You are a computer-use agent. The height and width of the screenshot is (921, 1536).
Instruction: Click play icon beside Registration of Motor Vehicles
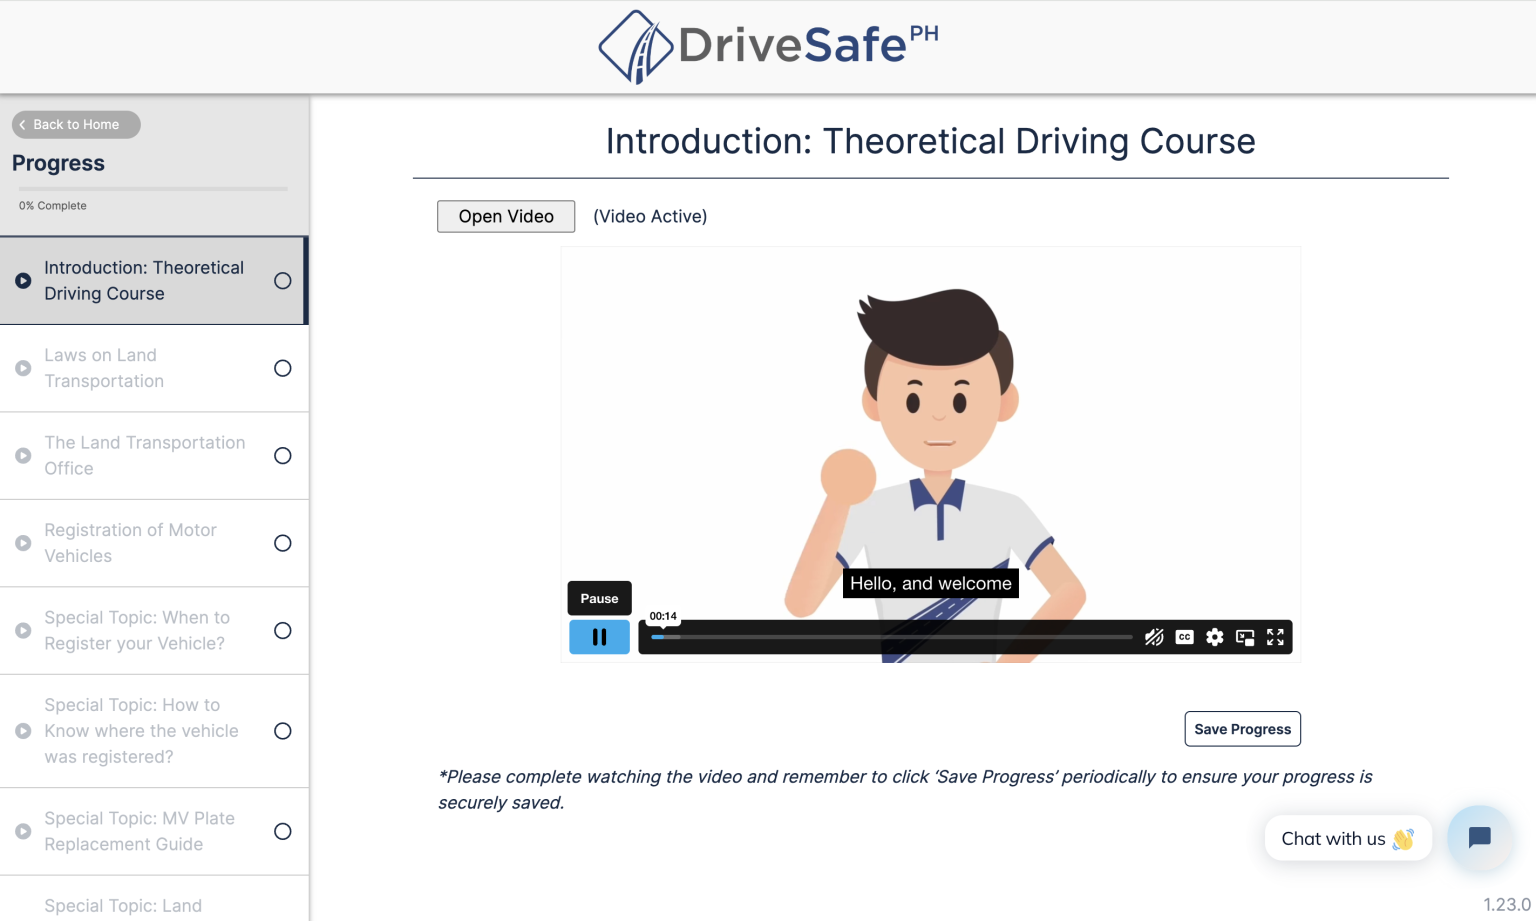point(22,542)
